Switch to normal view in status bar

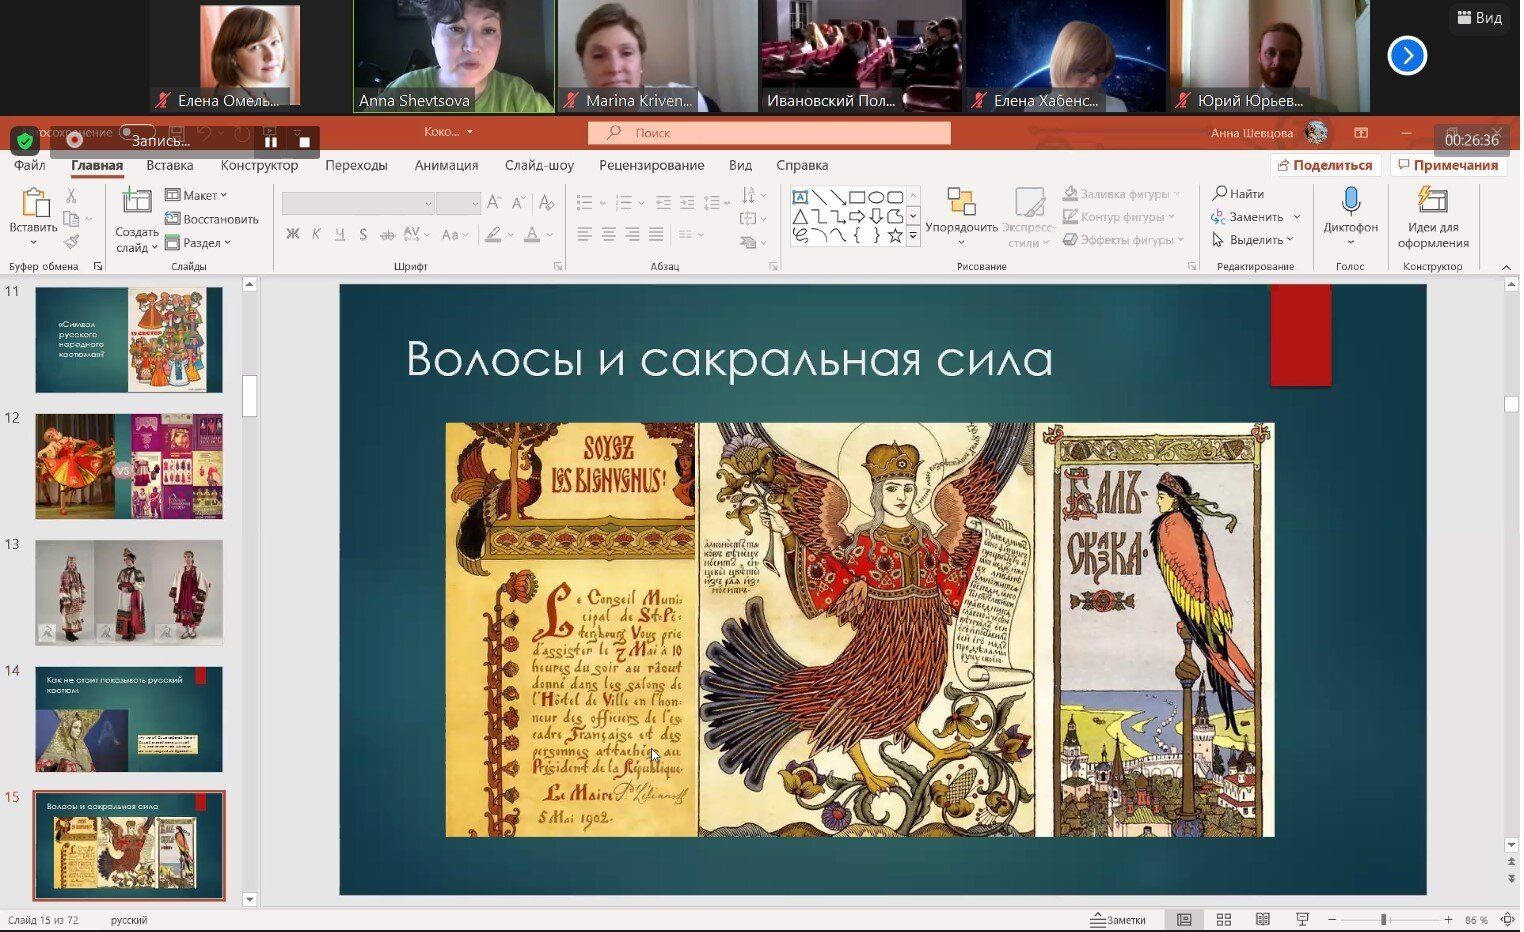pos(1184,920)
